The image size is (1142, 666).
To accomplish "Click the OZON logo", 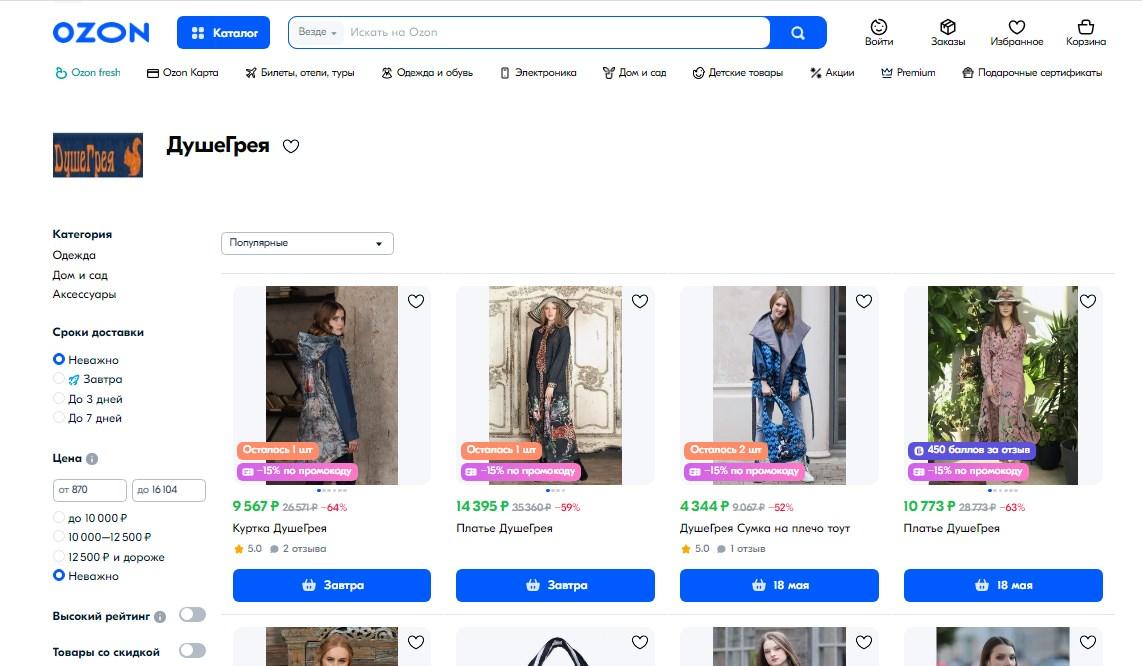I will click(101, 33).
